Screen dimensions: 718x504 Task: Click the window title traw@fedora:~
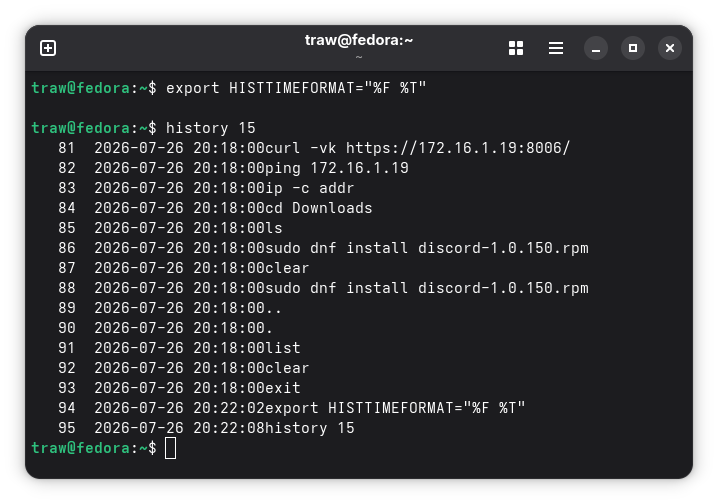tap(359, 40)
